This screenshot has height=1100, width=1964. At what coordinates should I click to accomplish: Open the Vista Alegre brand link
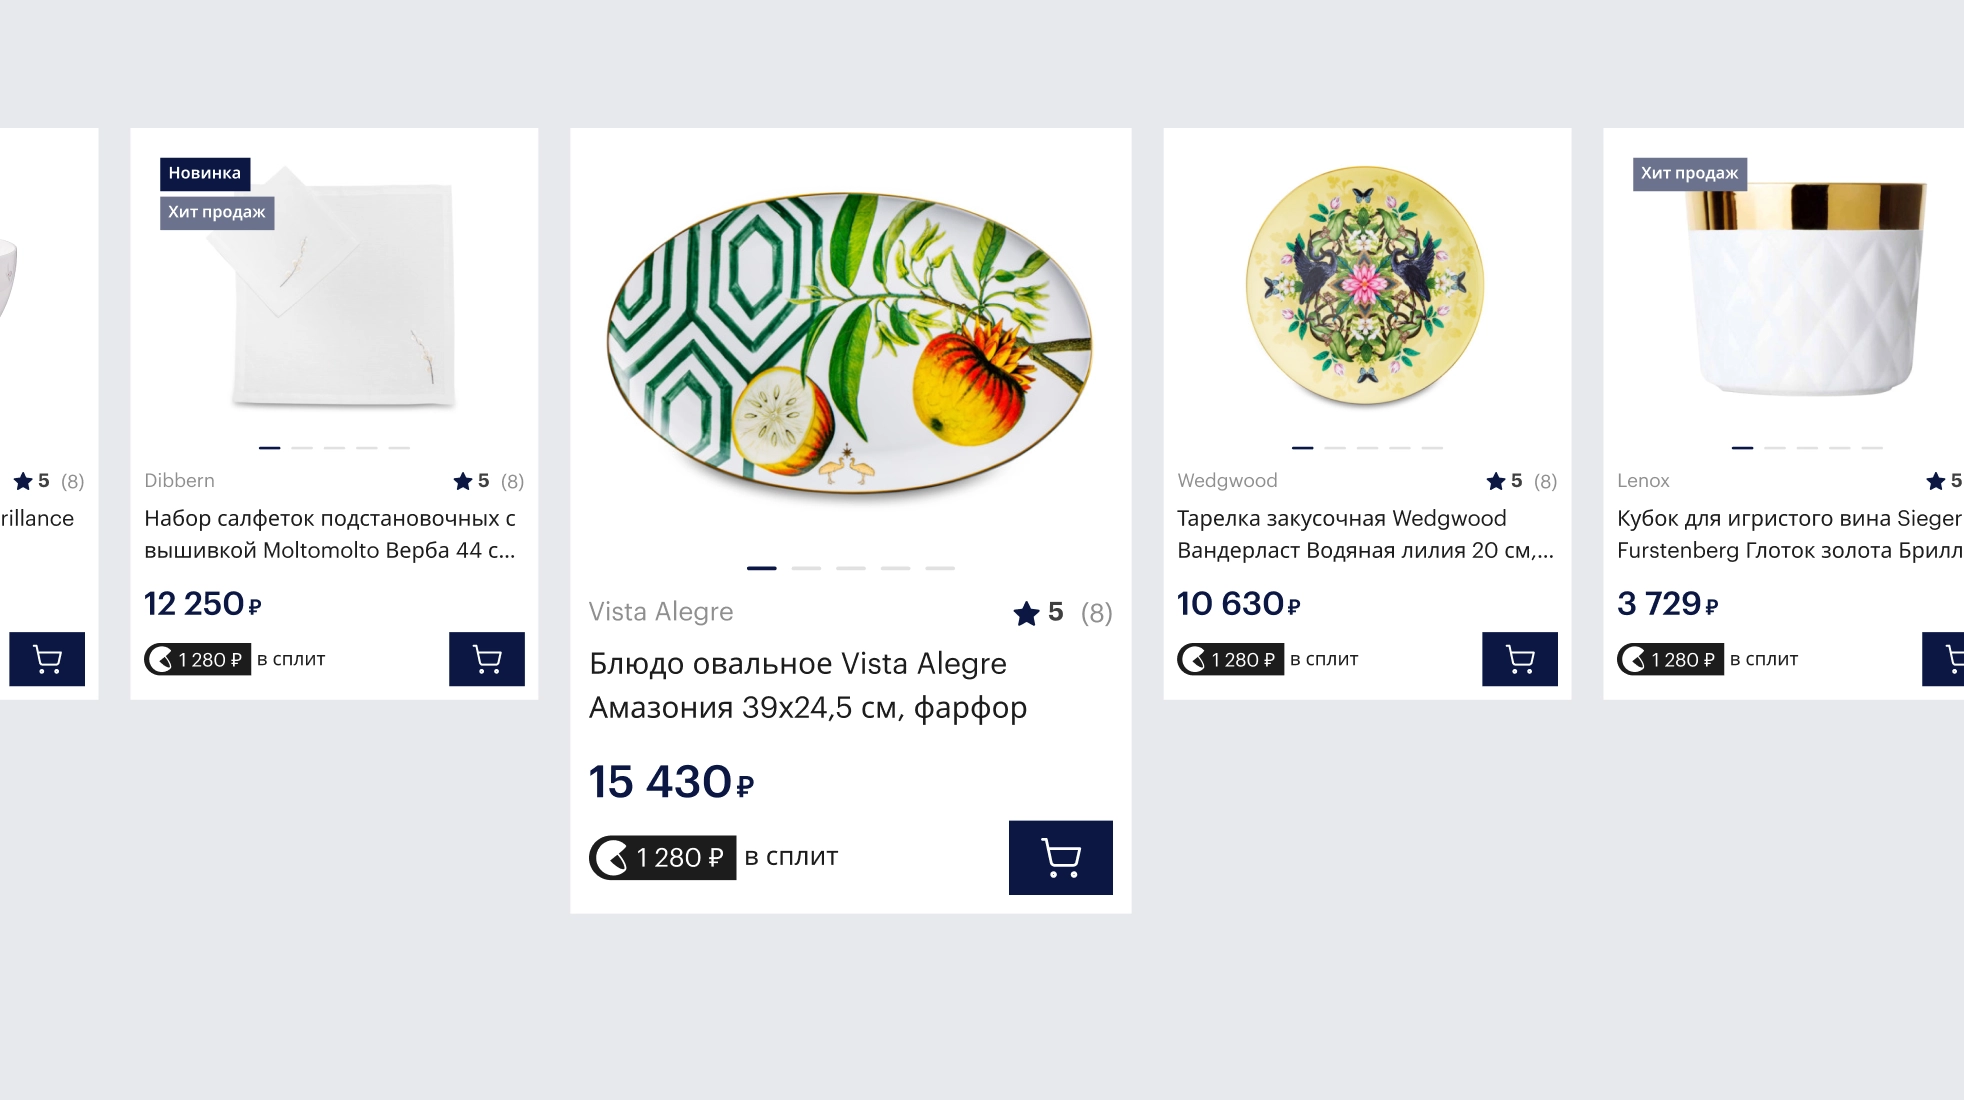(x=661, y=612)
